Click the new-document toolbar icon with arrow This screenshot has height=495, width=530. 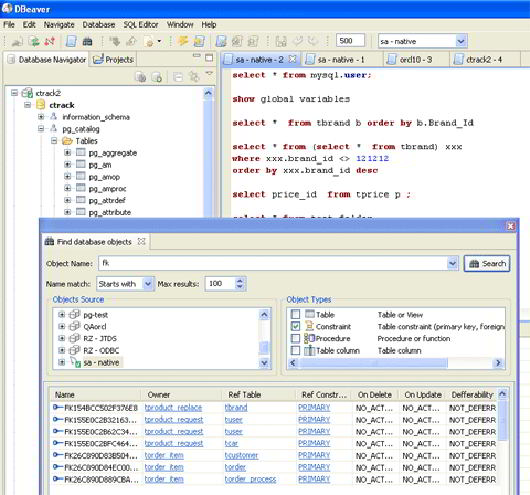[x=149, y=41]
